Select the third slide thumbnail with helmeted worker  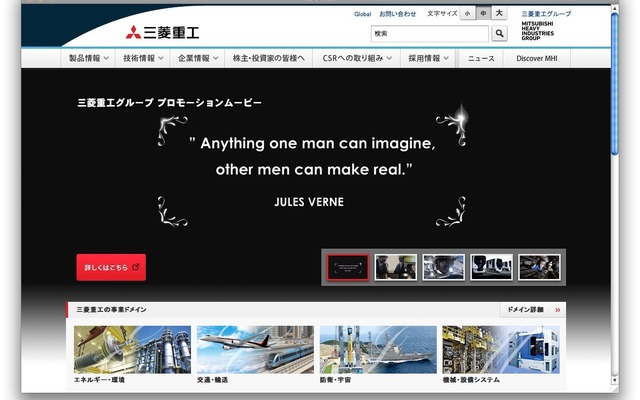click(443, 267)
